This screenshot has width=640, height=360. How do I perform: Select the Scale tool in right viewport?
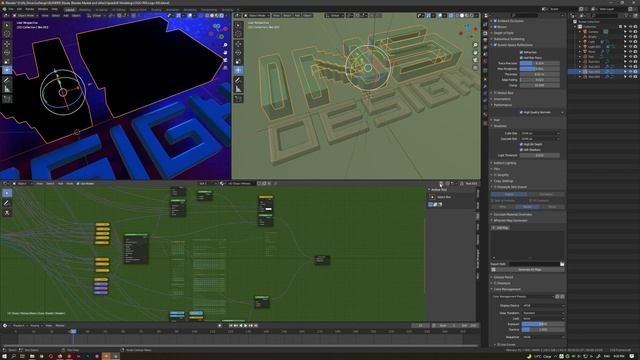(x=238, y=62)
